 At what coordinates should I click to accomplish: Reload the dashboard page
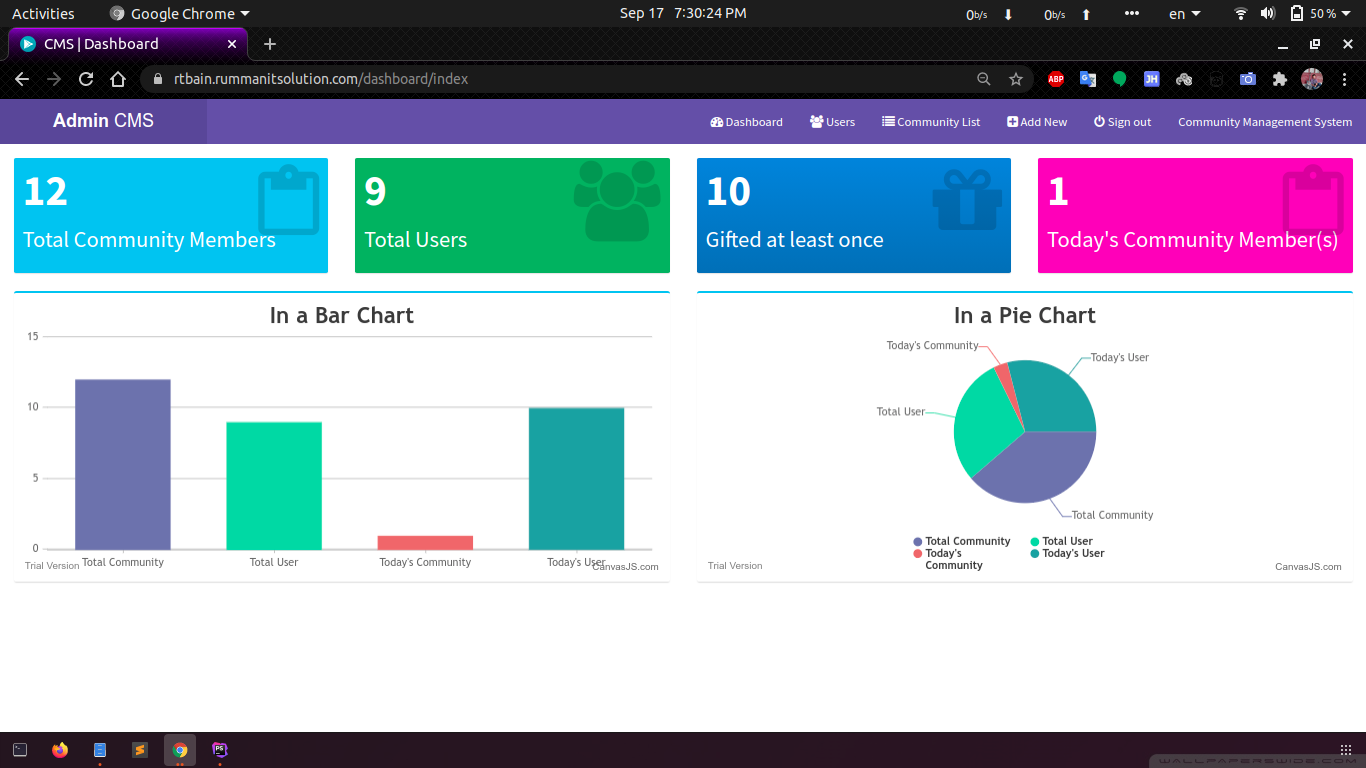(x=86, y=79)
